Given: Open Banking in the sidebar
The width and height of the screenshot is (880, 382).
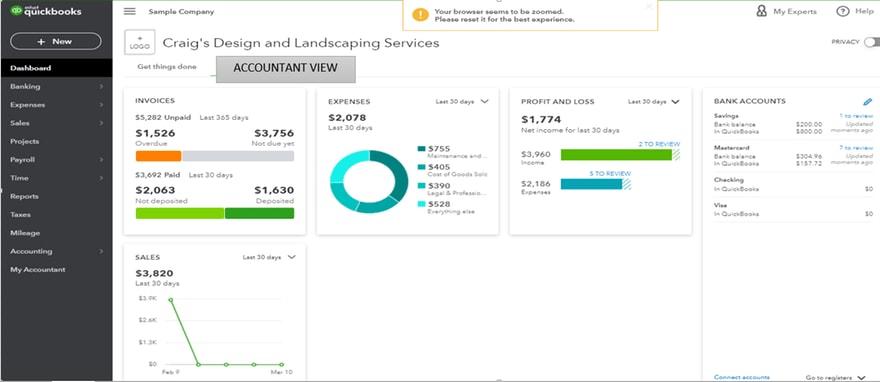Looking at the screenshot, I should pyautogui.click(x=56, y=86).
